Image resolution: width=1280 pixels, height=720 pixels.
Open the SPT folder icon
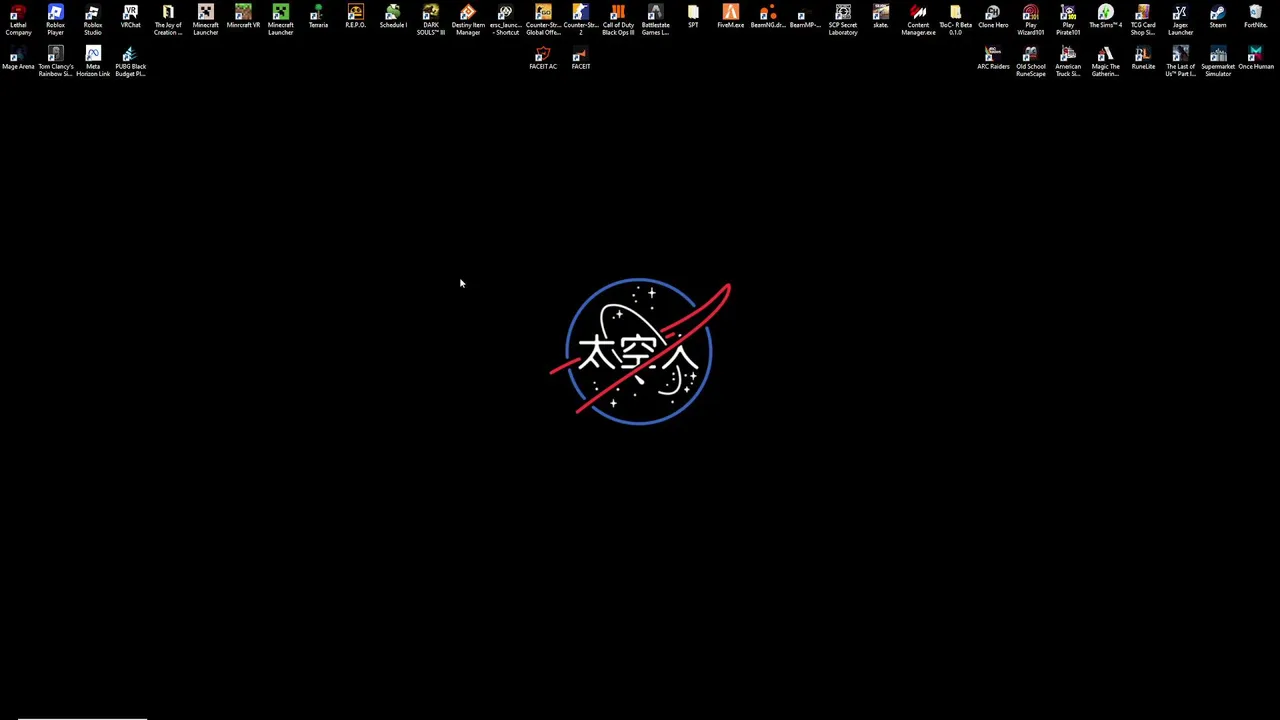[x=693, y=17]
